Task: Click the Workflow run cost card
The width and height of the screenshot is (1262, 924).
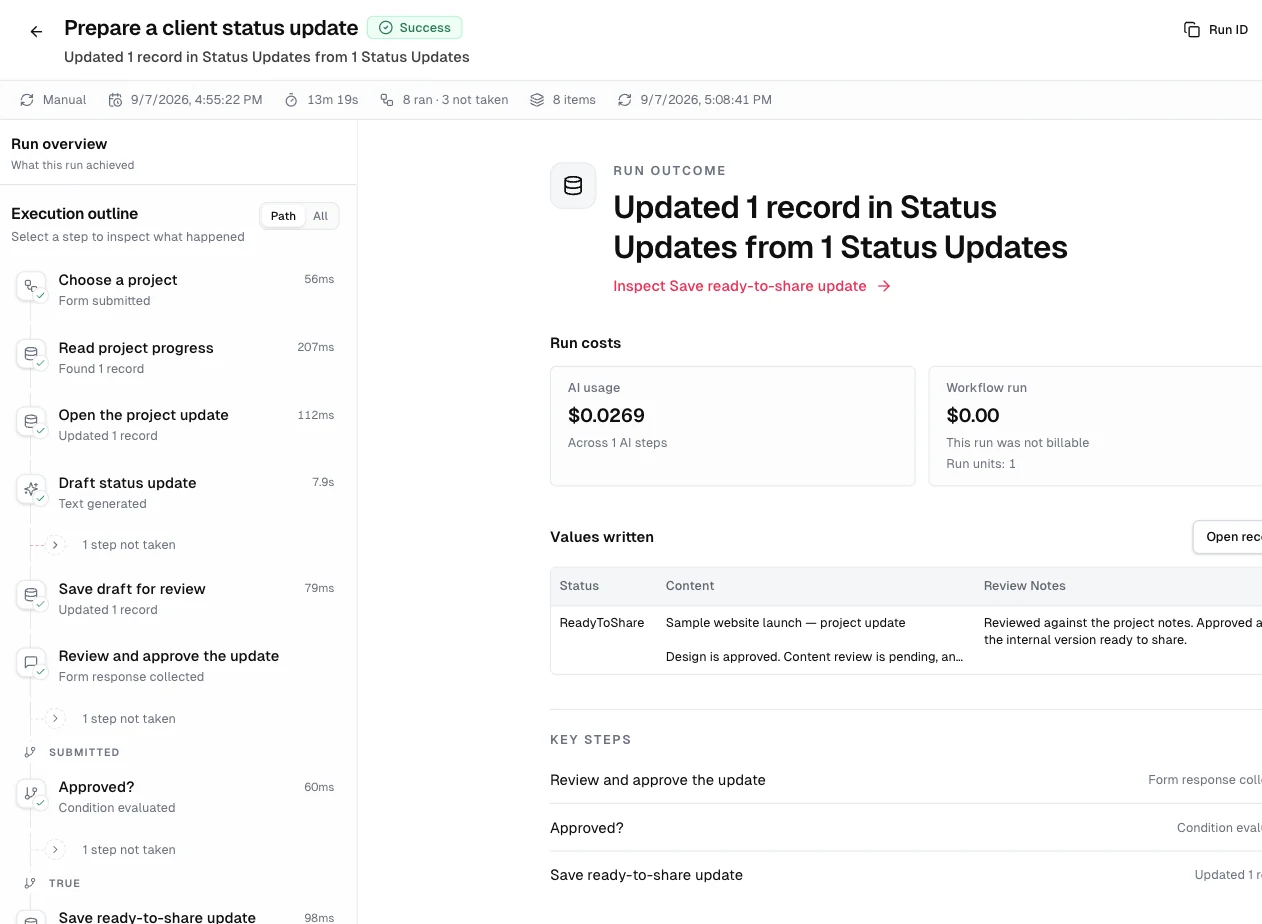Action: [x=1096, y=426]
